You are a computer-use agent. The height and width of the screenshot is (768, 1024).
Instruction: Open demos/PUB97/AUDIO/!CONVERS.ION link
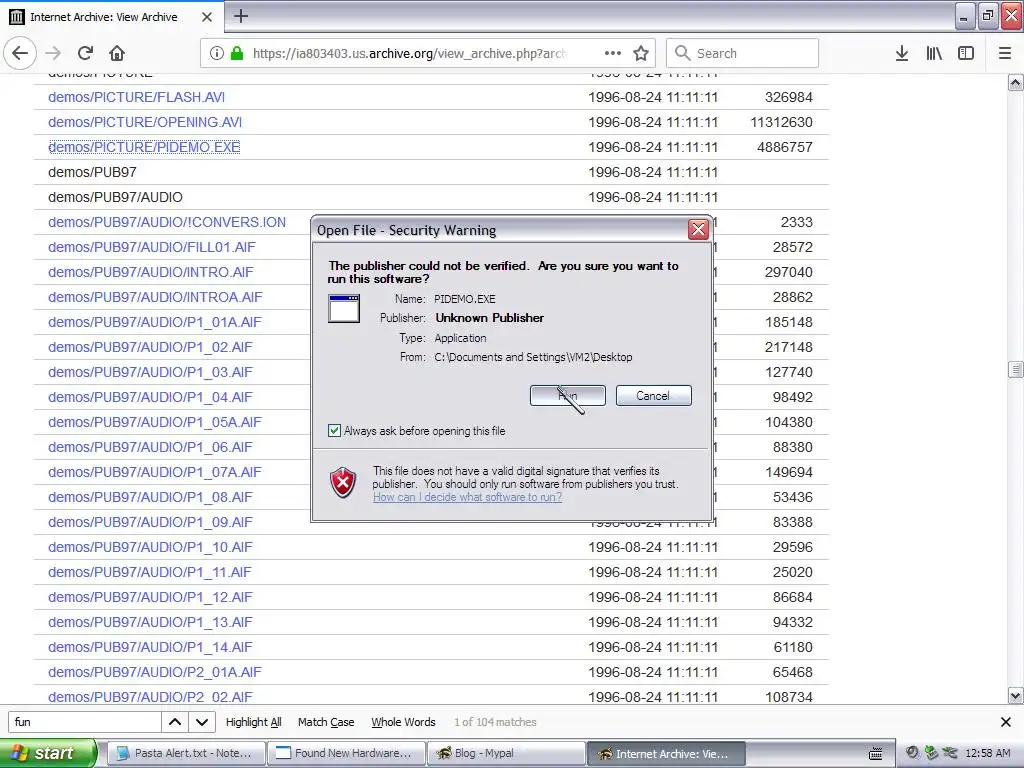click(x=167, y=222)
